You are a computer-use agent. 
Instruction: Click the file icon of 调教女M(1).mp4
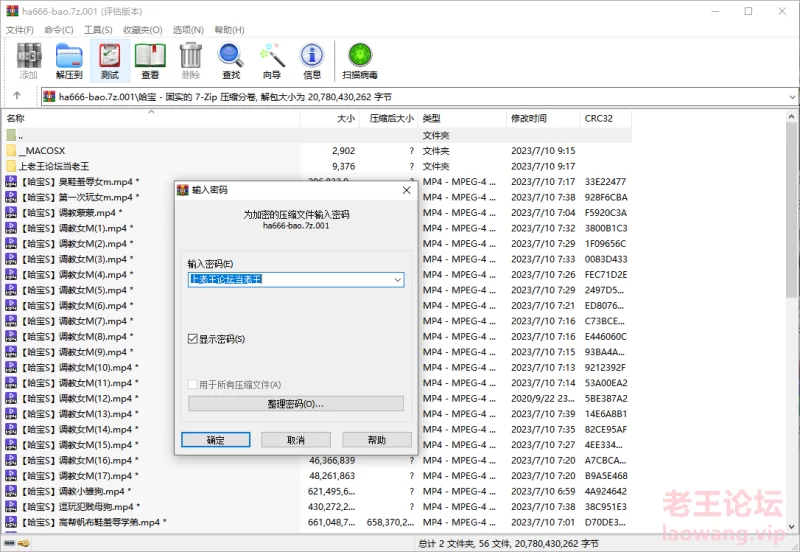click(x=11, y=228)
